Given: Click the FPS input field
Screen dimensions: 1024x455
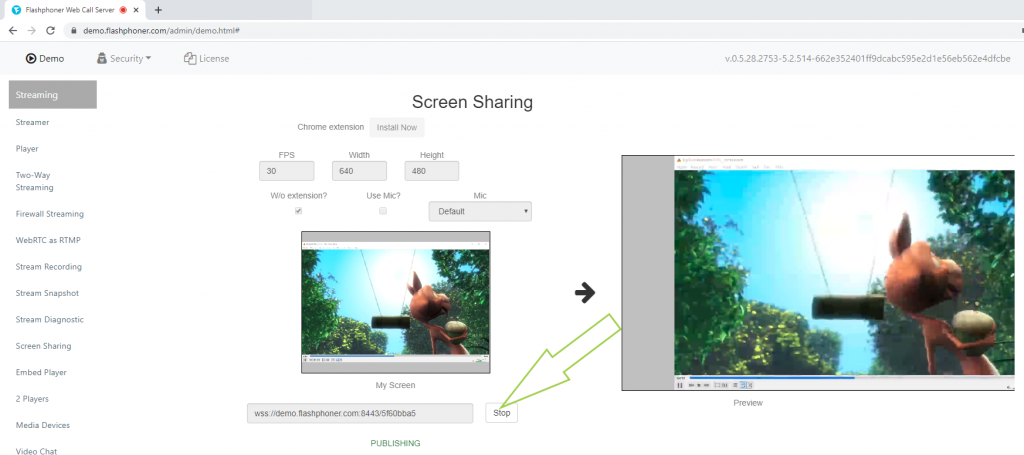Looking at the screenshot, I should (x=287, y=171).
